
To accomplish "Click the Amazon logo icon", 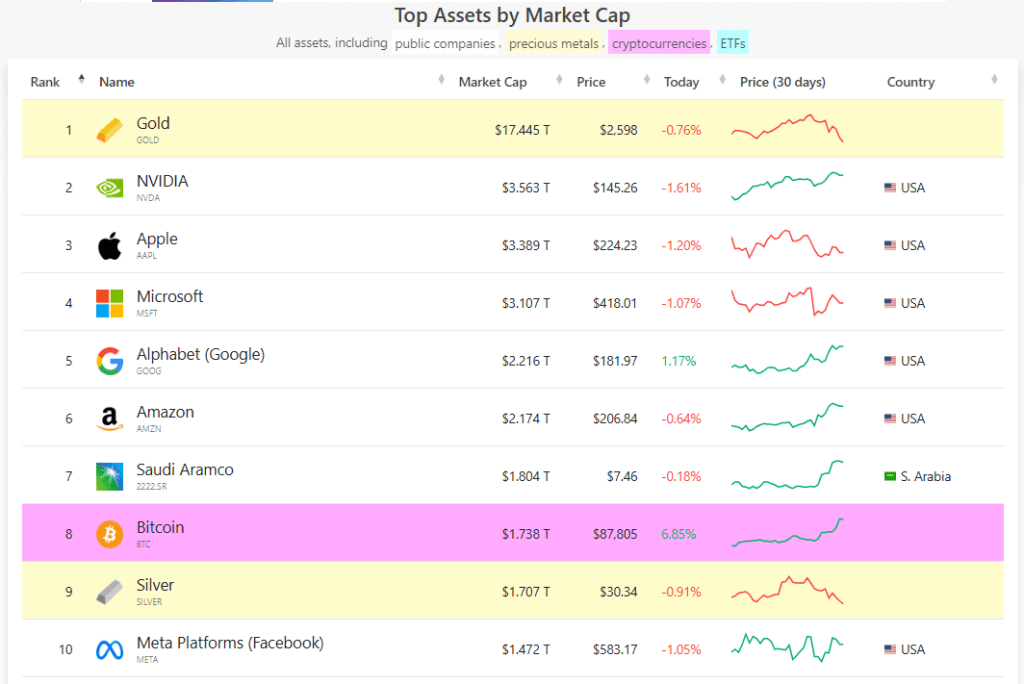I will pyautogui.click(x=110, y=419).
